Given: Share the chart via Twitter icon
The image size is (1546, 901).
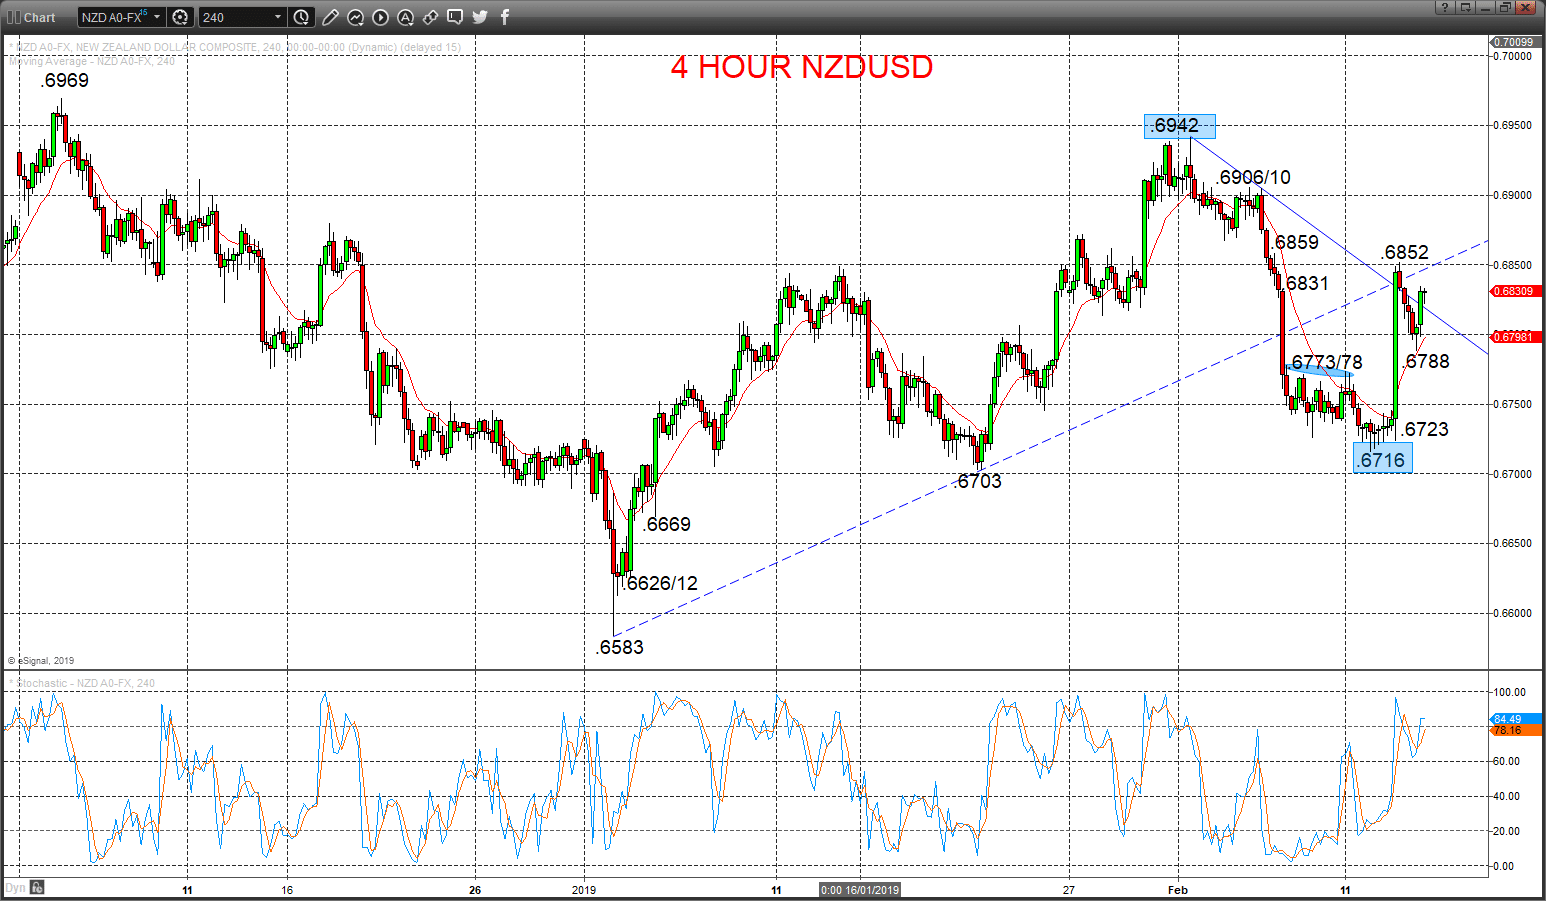Looking at the screenshot, I should pyautogui.click(x=480, y=17).
